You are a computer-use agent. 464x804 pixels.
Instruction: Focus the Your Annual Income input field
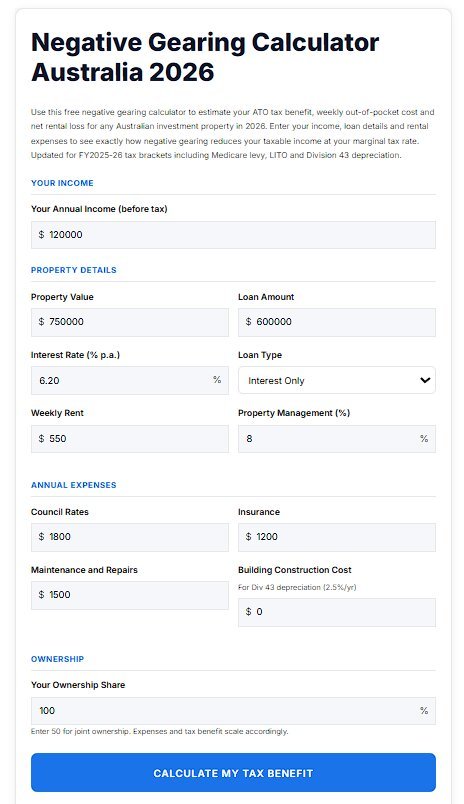pyautogui.click(x=233, y=235)
